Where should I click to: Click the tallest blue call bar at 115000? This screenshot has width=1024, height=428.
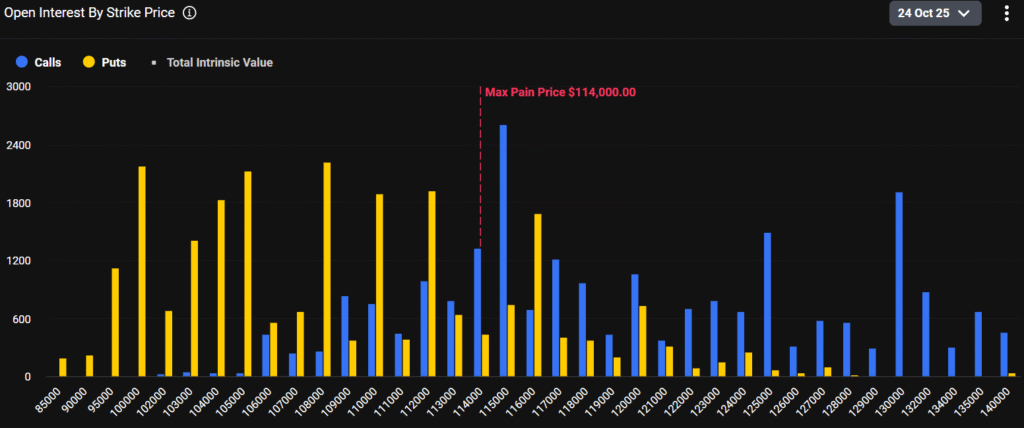(503, 250)
